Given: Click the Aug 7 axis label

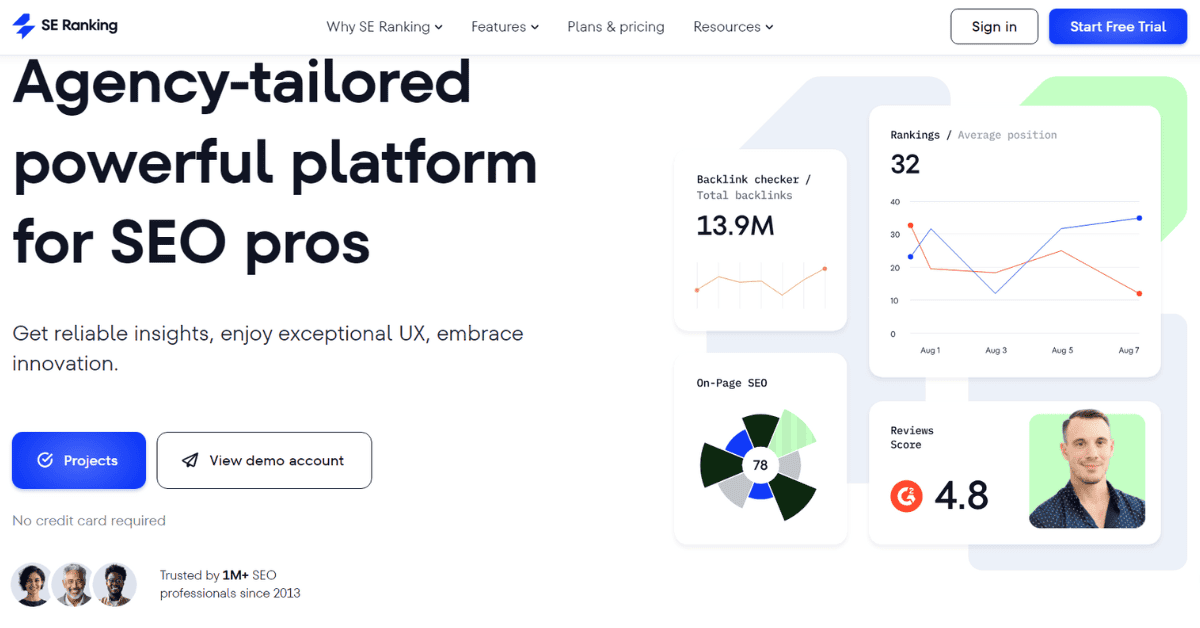Looking at the screenshot, I should pos(1129,351).
